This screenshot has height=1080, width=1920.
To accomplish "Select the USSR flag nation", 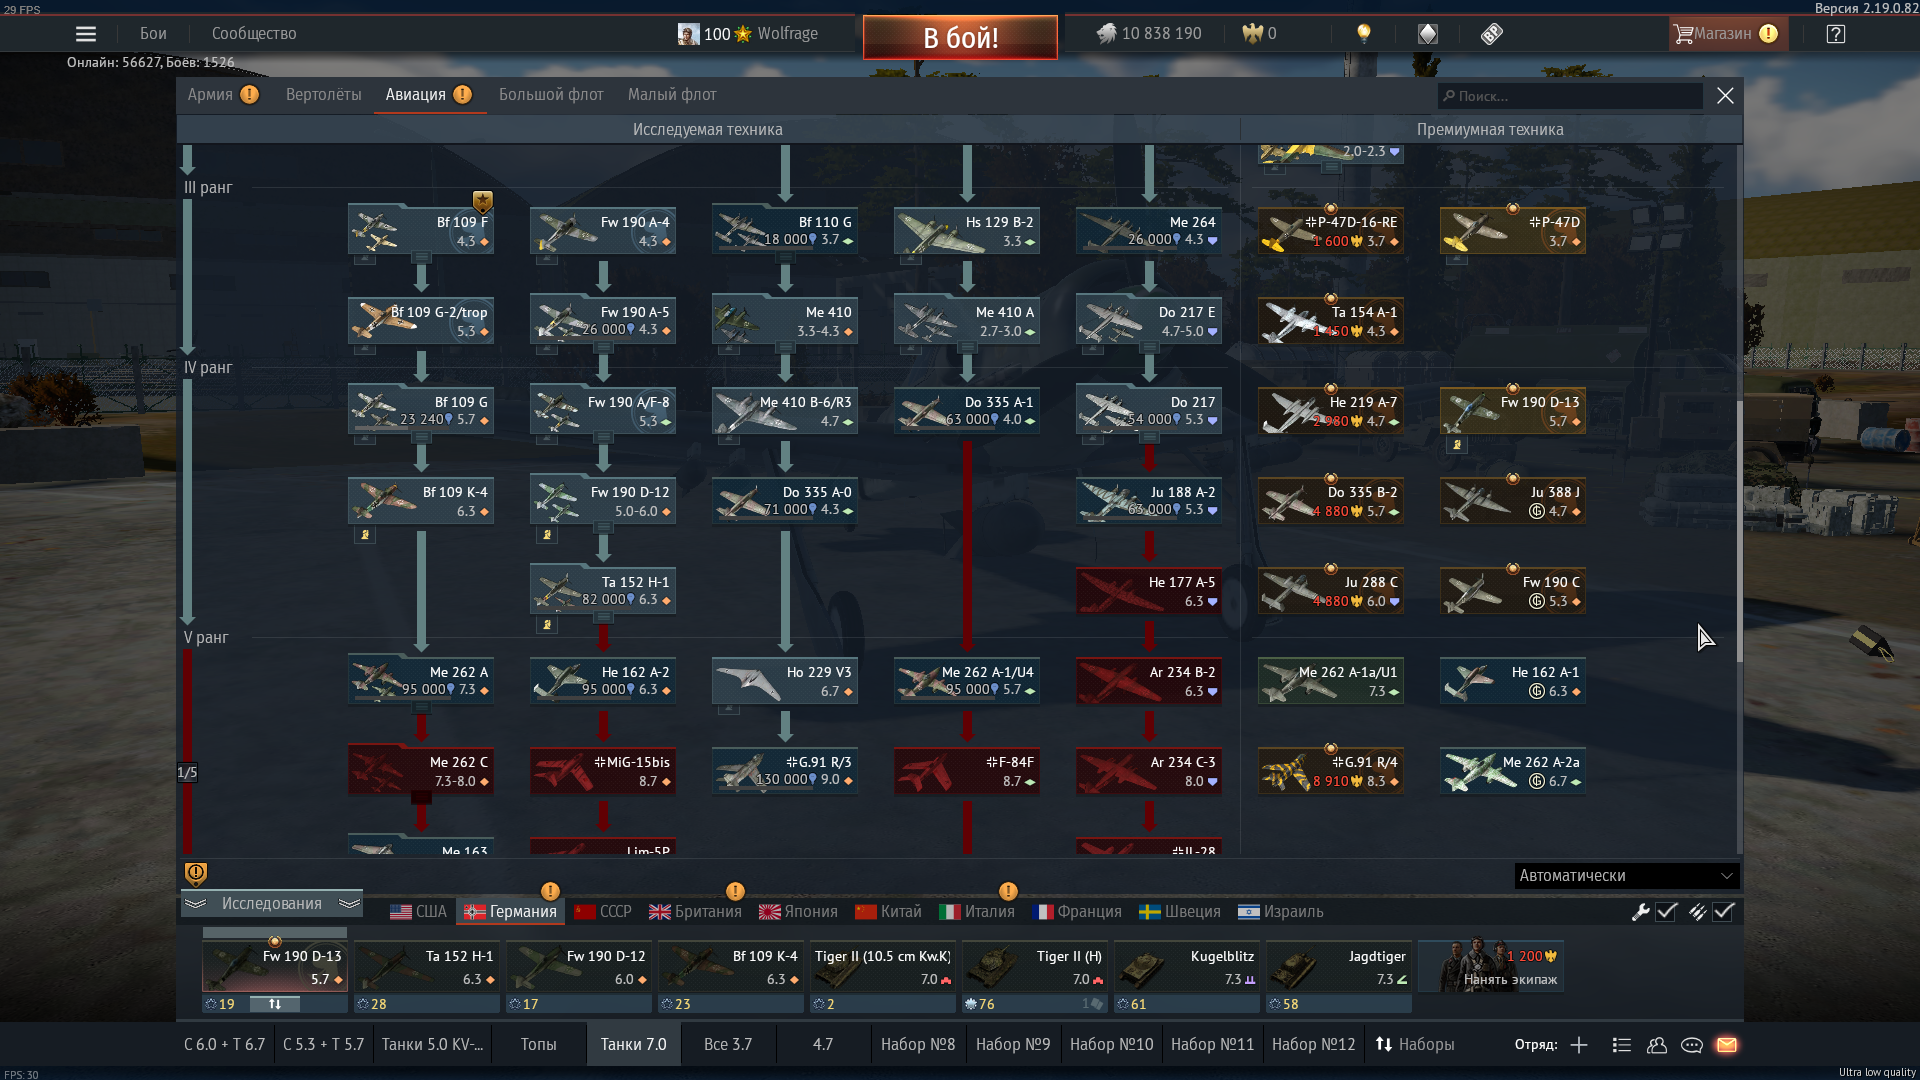I will pyautogui.click(x=603, y=912).
